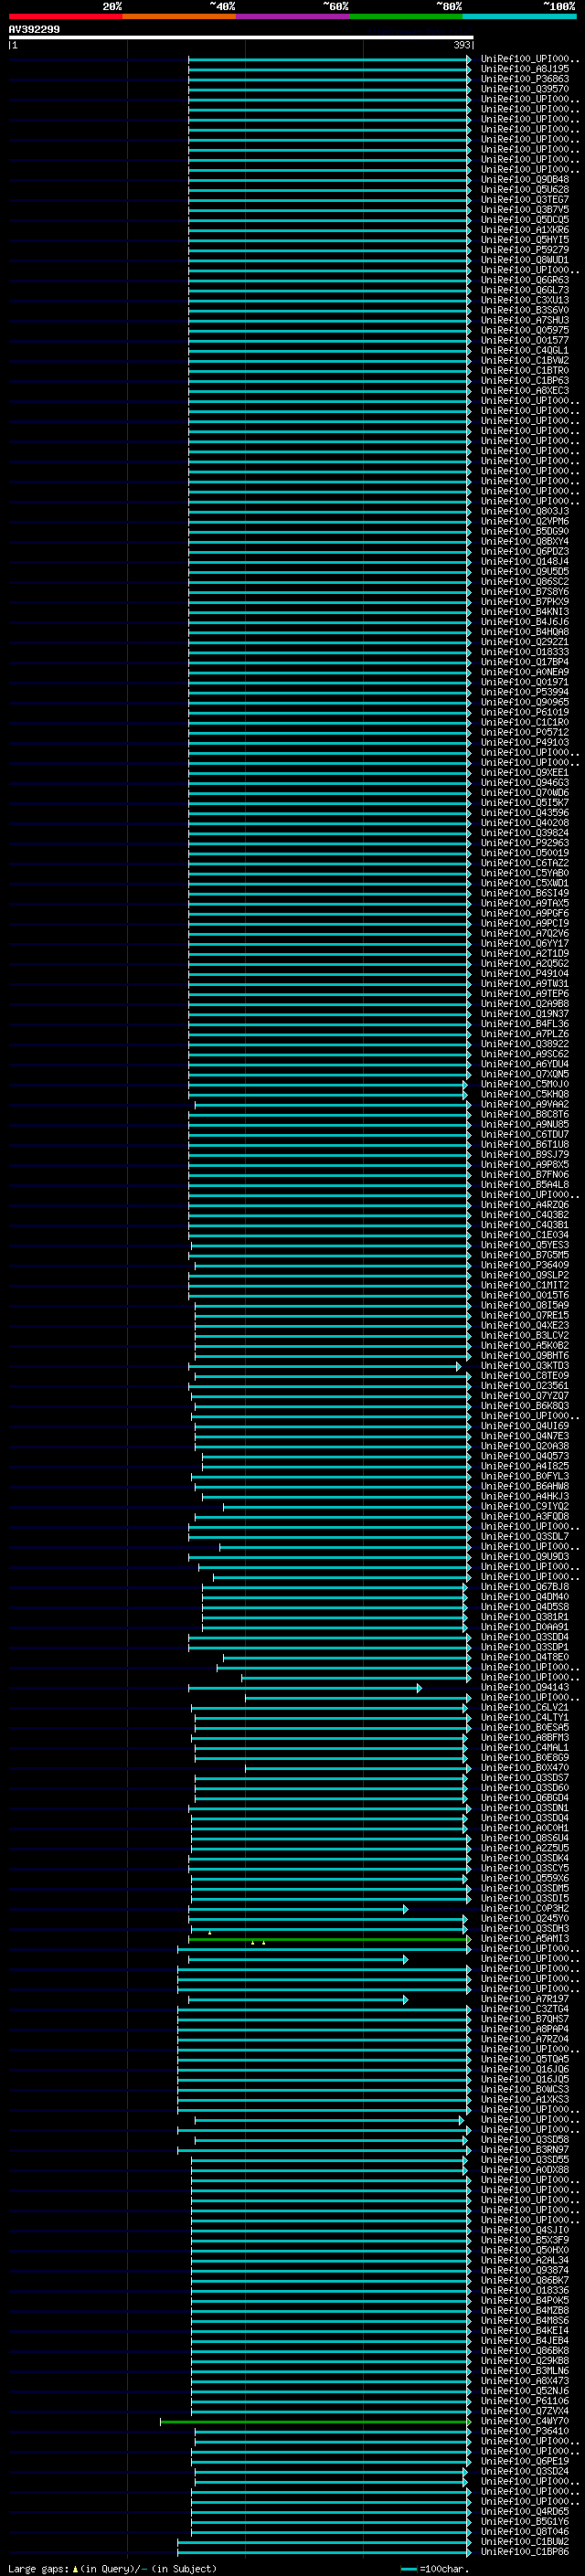Select hit UniRef100_Q93874
The width and height of the screenshot is (585, 2576).
pos(524,2270)
